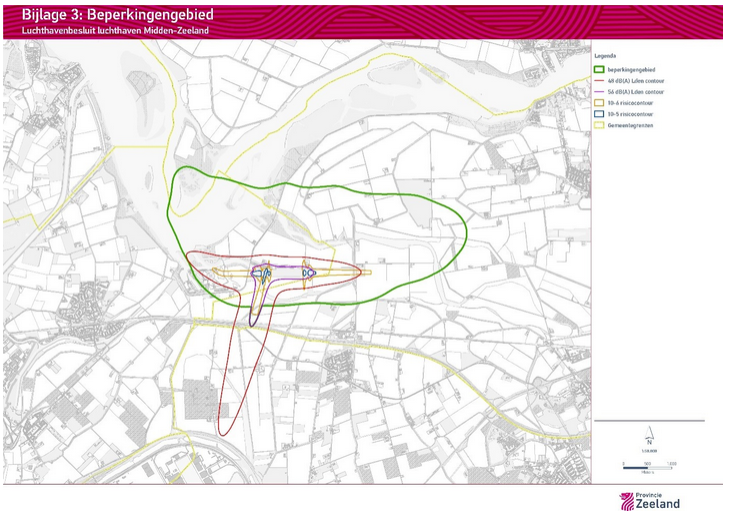Click the purple 56 dB(A) Lden line symbol

click(x=599, y=92)
